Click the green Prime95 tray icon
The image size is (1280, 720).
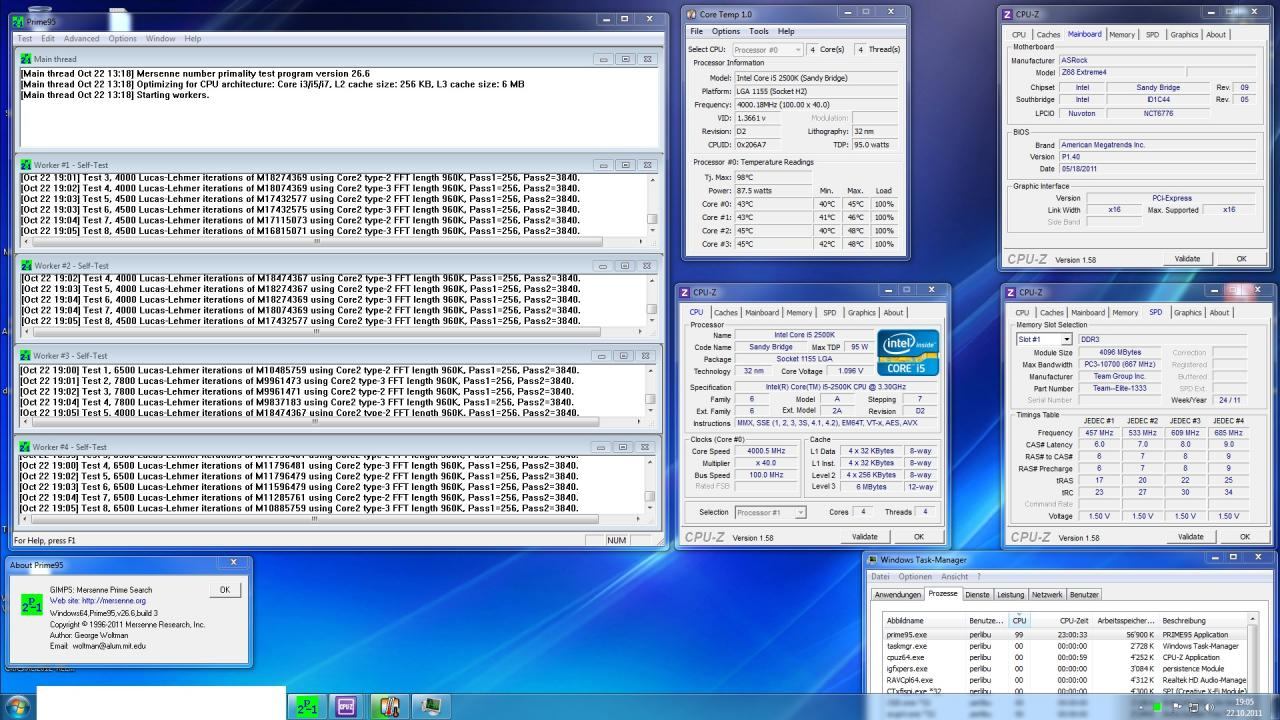(x=1157, y=707)
